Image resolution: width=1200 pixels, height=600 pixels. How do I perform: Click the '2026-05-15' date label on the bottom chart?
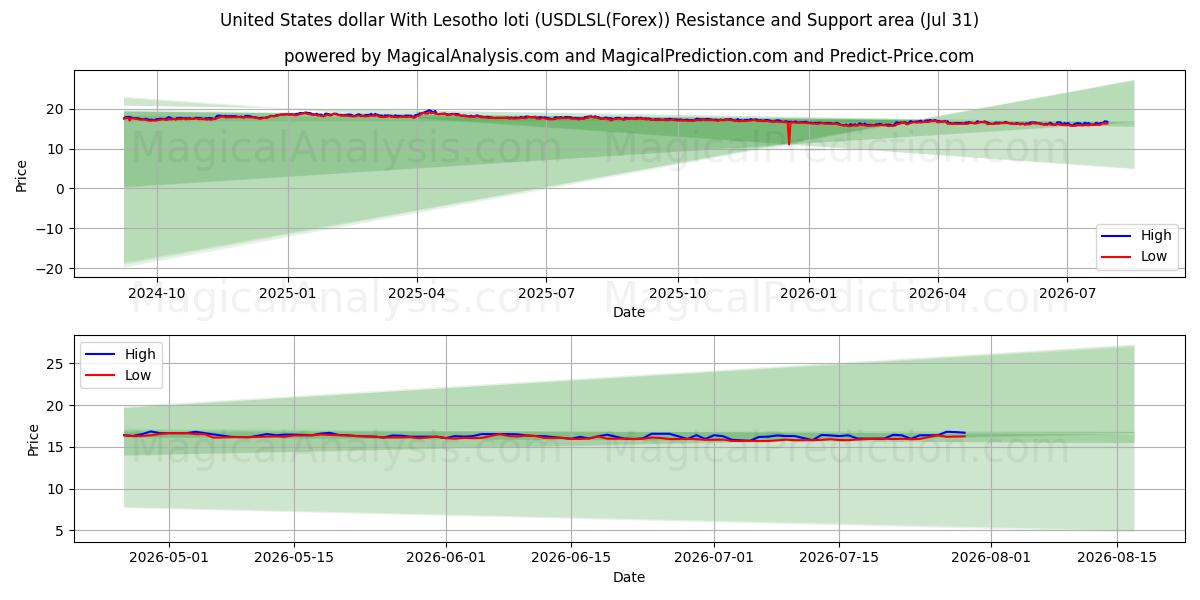(294, 559)
